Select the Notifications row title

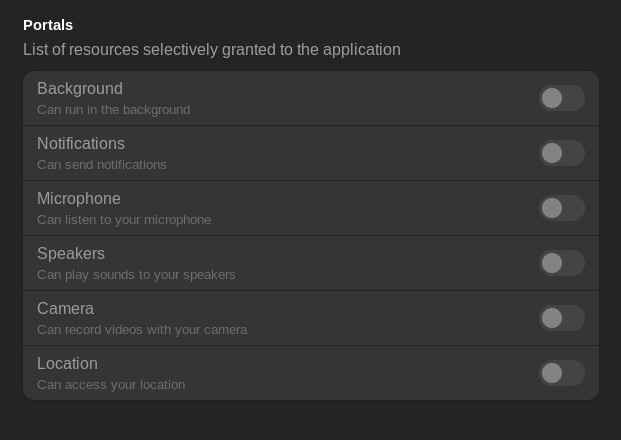(81, 143)
